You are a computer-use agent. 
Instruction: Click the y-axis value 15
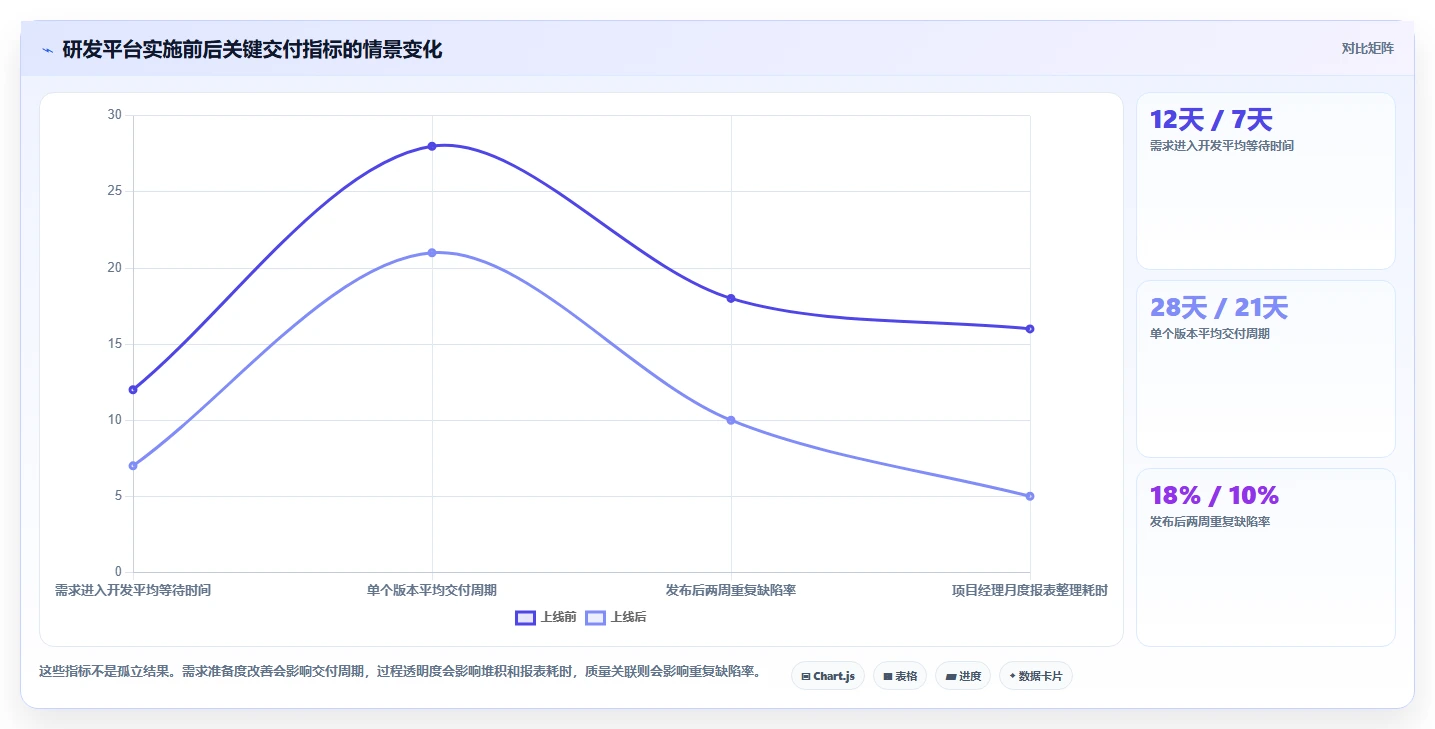click(114, 344)
